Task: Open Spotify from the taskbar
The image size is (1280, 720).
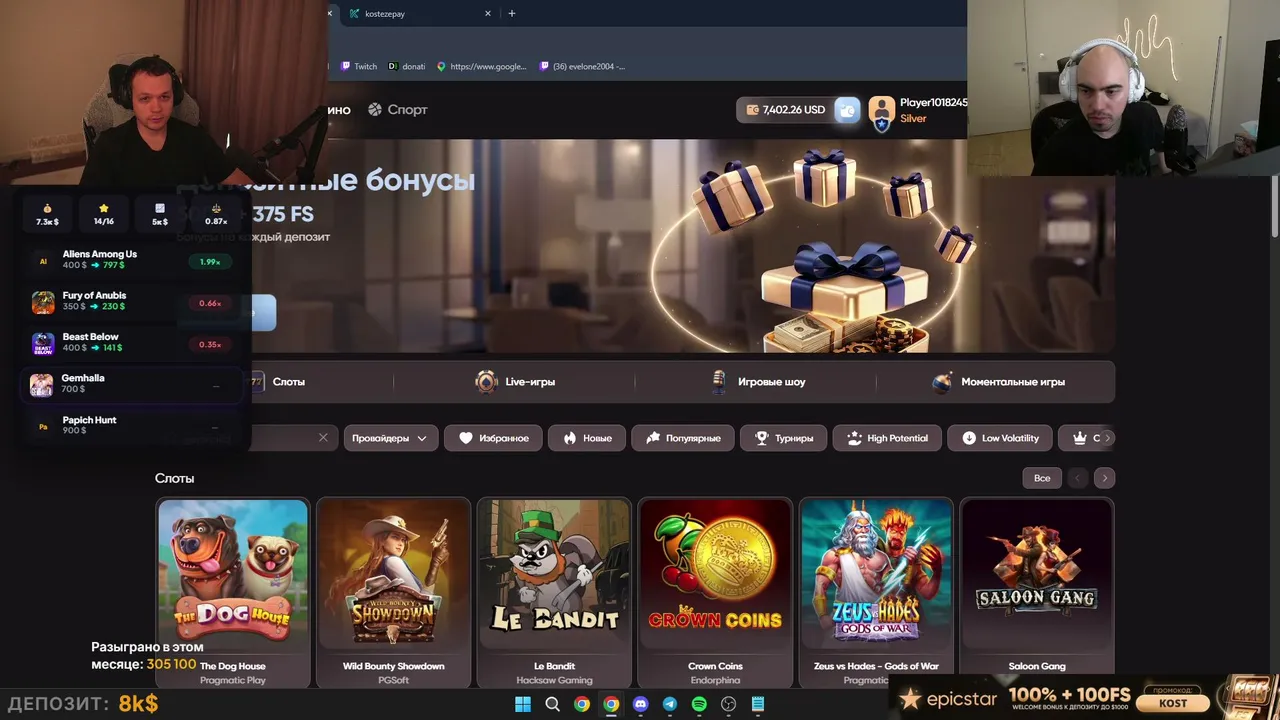Action: (699, 704)
